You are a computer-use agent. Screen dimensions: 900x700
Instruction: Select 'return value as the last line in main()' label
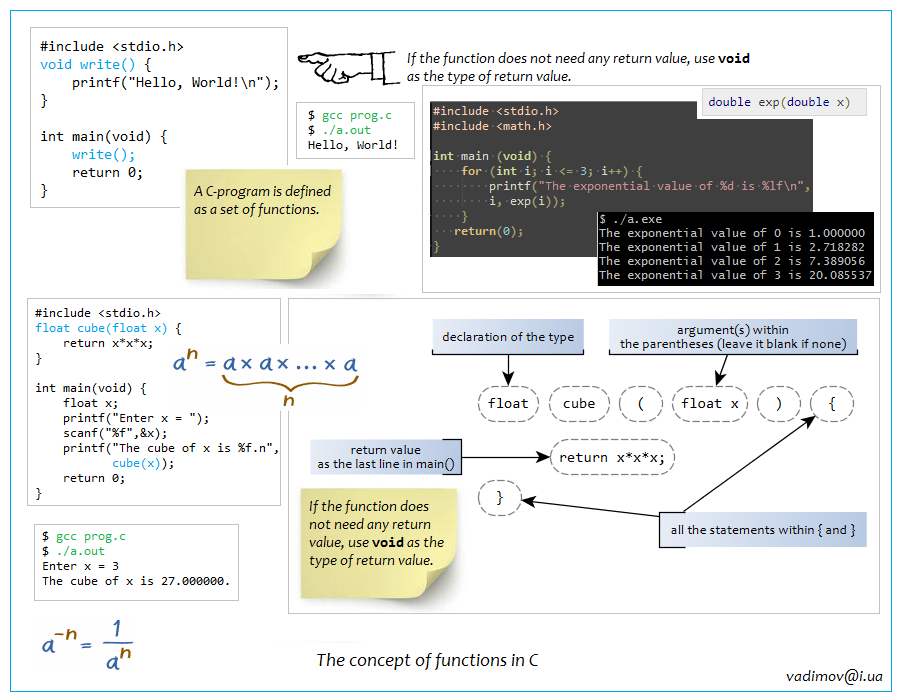coord(386,457)
